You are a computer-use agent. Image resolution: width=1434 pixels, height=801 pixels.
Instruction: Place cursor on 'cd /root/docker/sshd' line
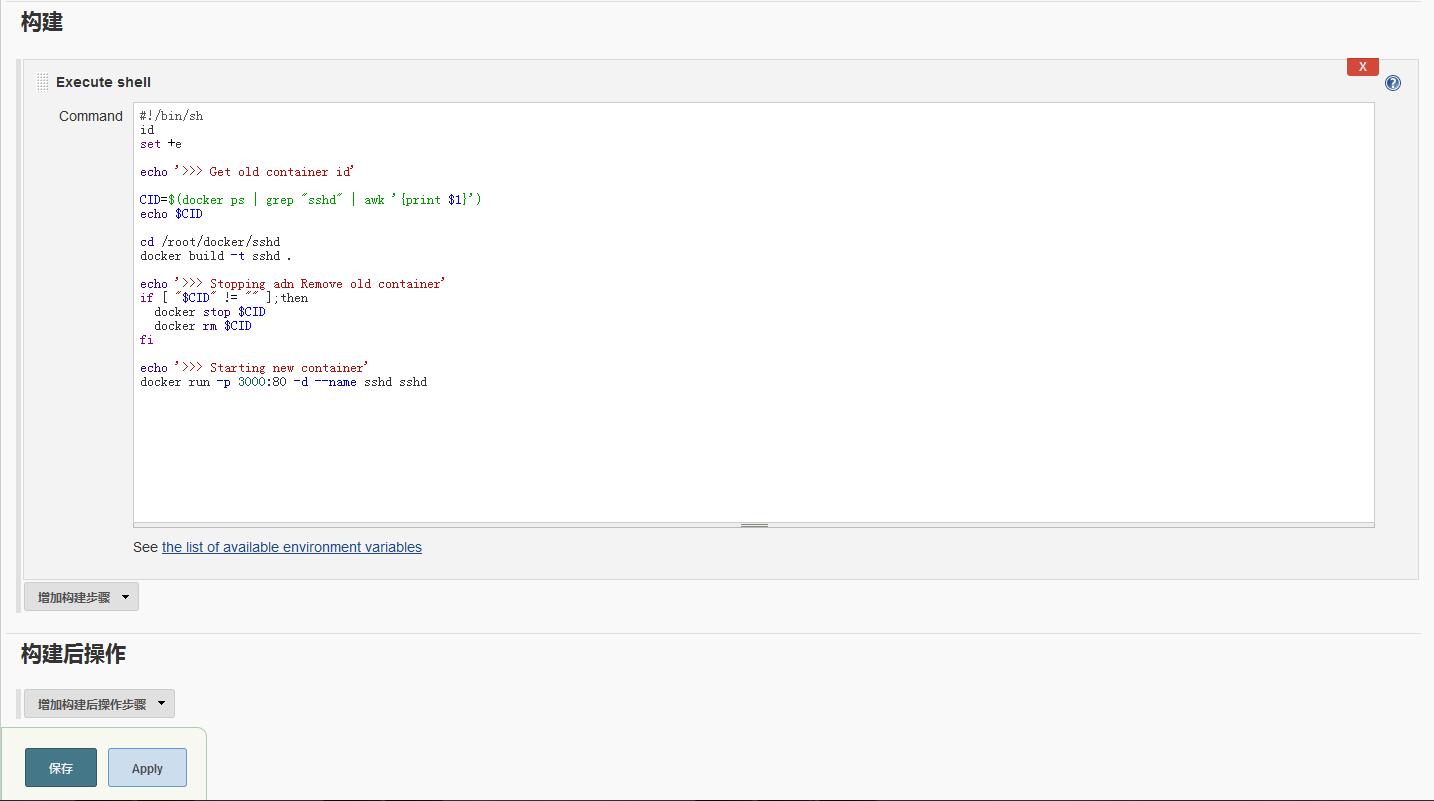pos(210,242)
